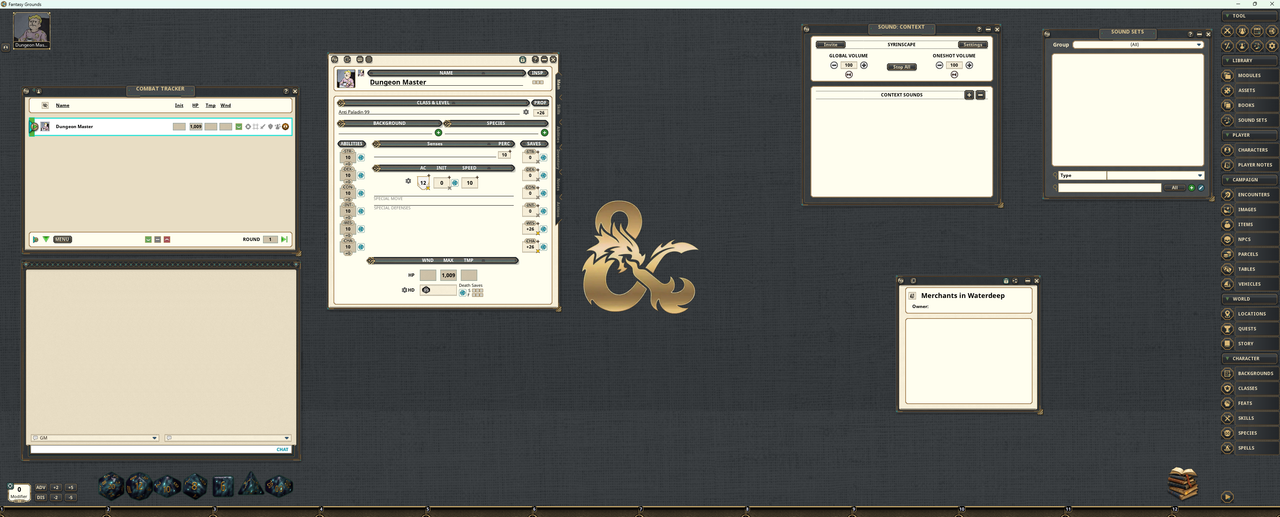Open the GM speaker dropdown in chat

(95, 438)
